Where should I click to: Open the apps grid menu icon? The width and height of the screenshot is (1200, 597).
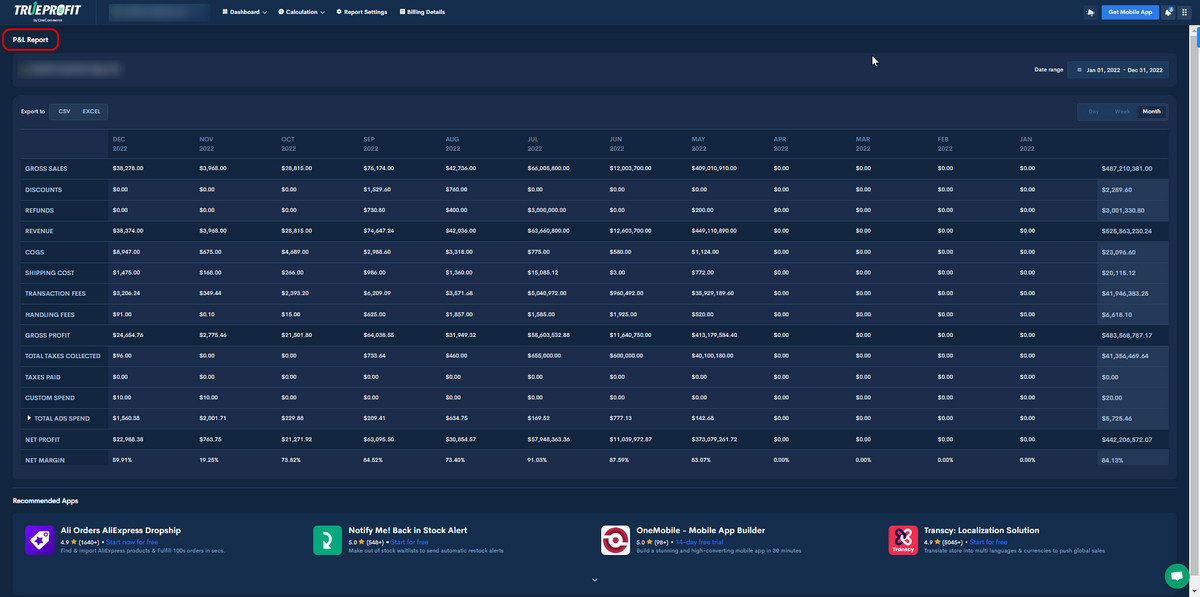click(1184, 12)
